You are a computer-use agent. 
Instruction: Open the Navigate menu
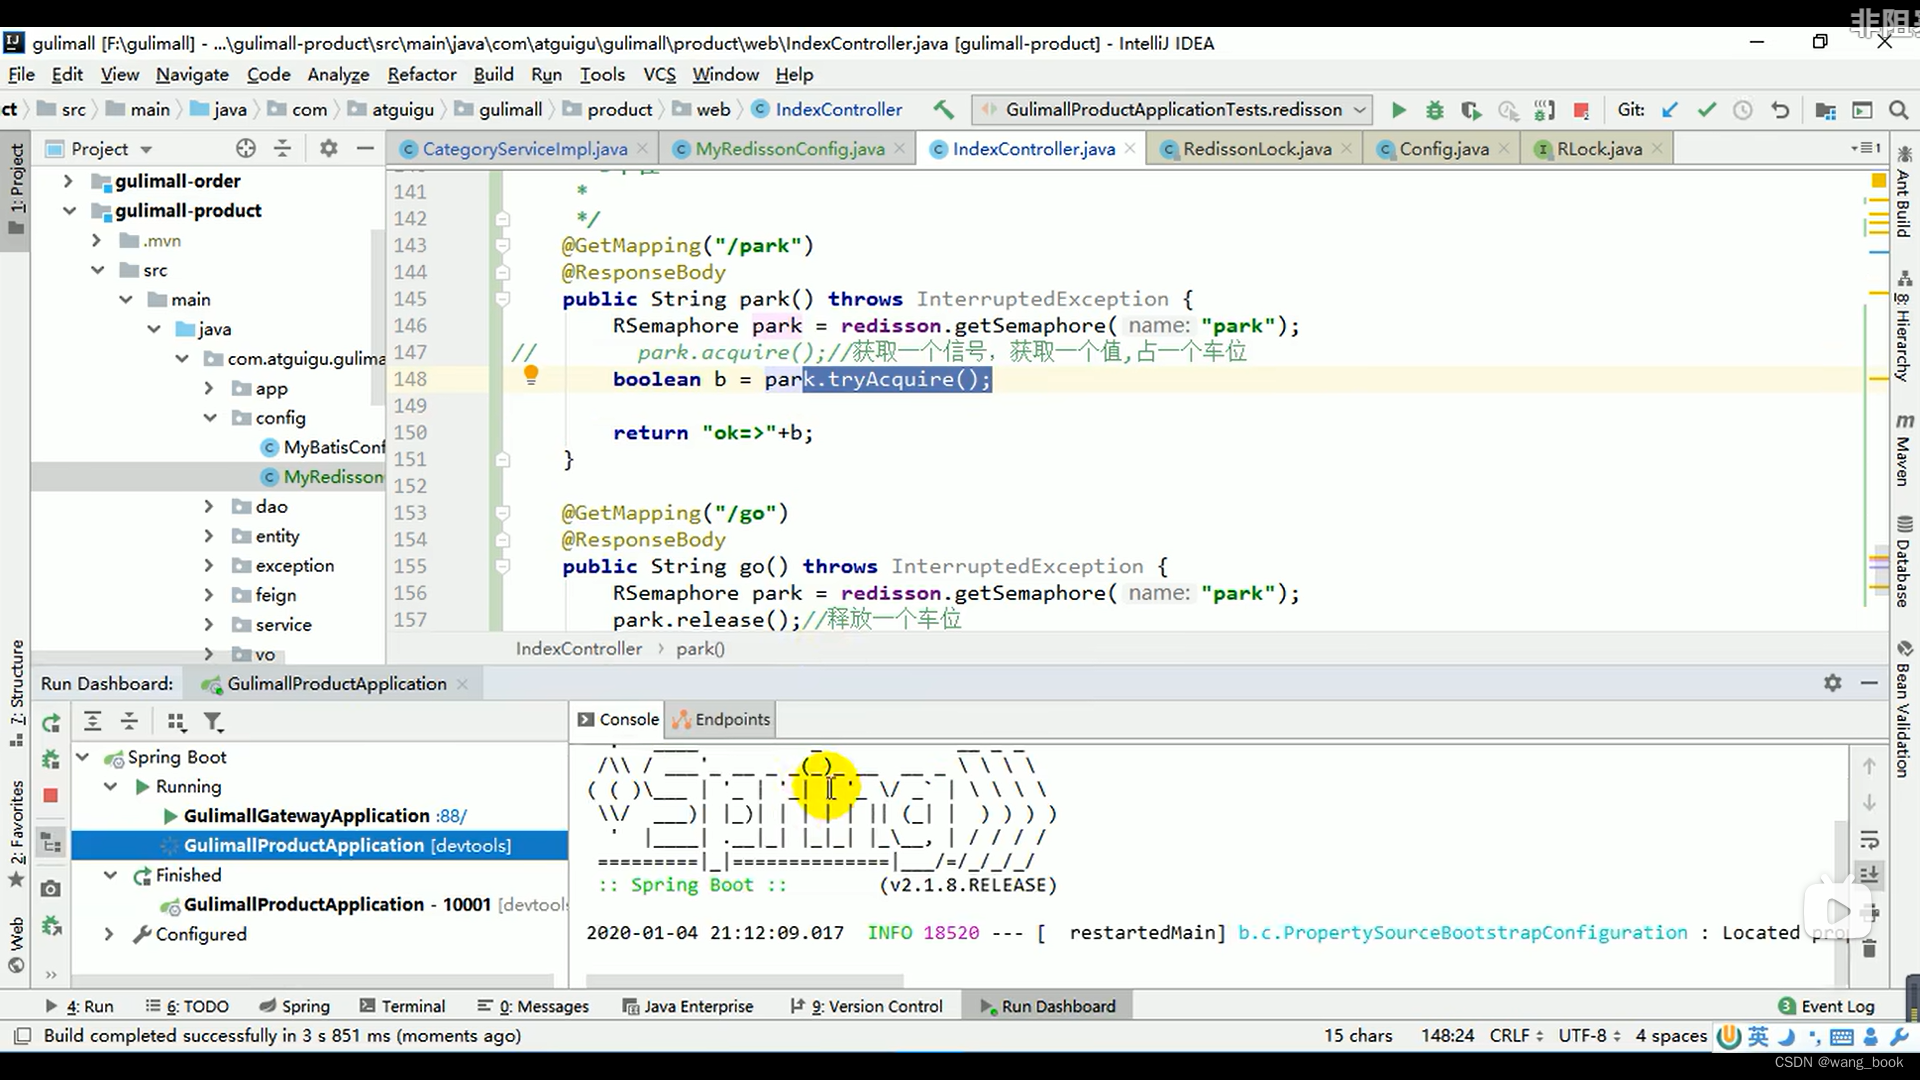192,74
